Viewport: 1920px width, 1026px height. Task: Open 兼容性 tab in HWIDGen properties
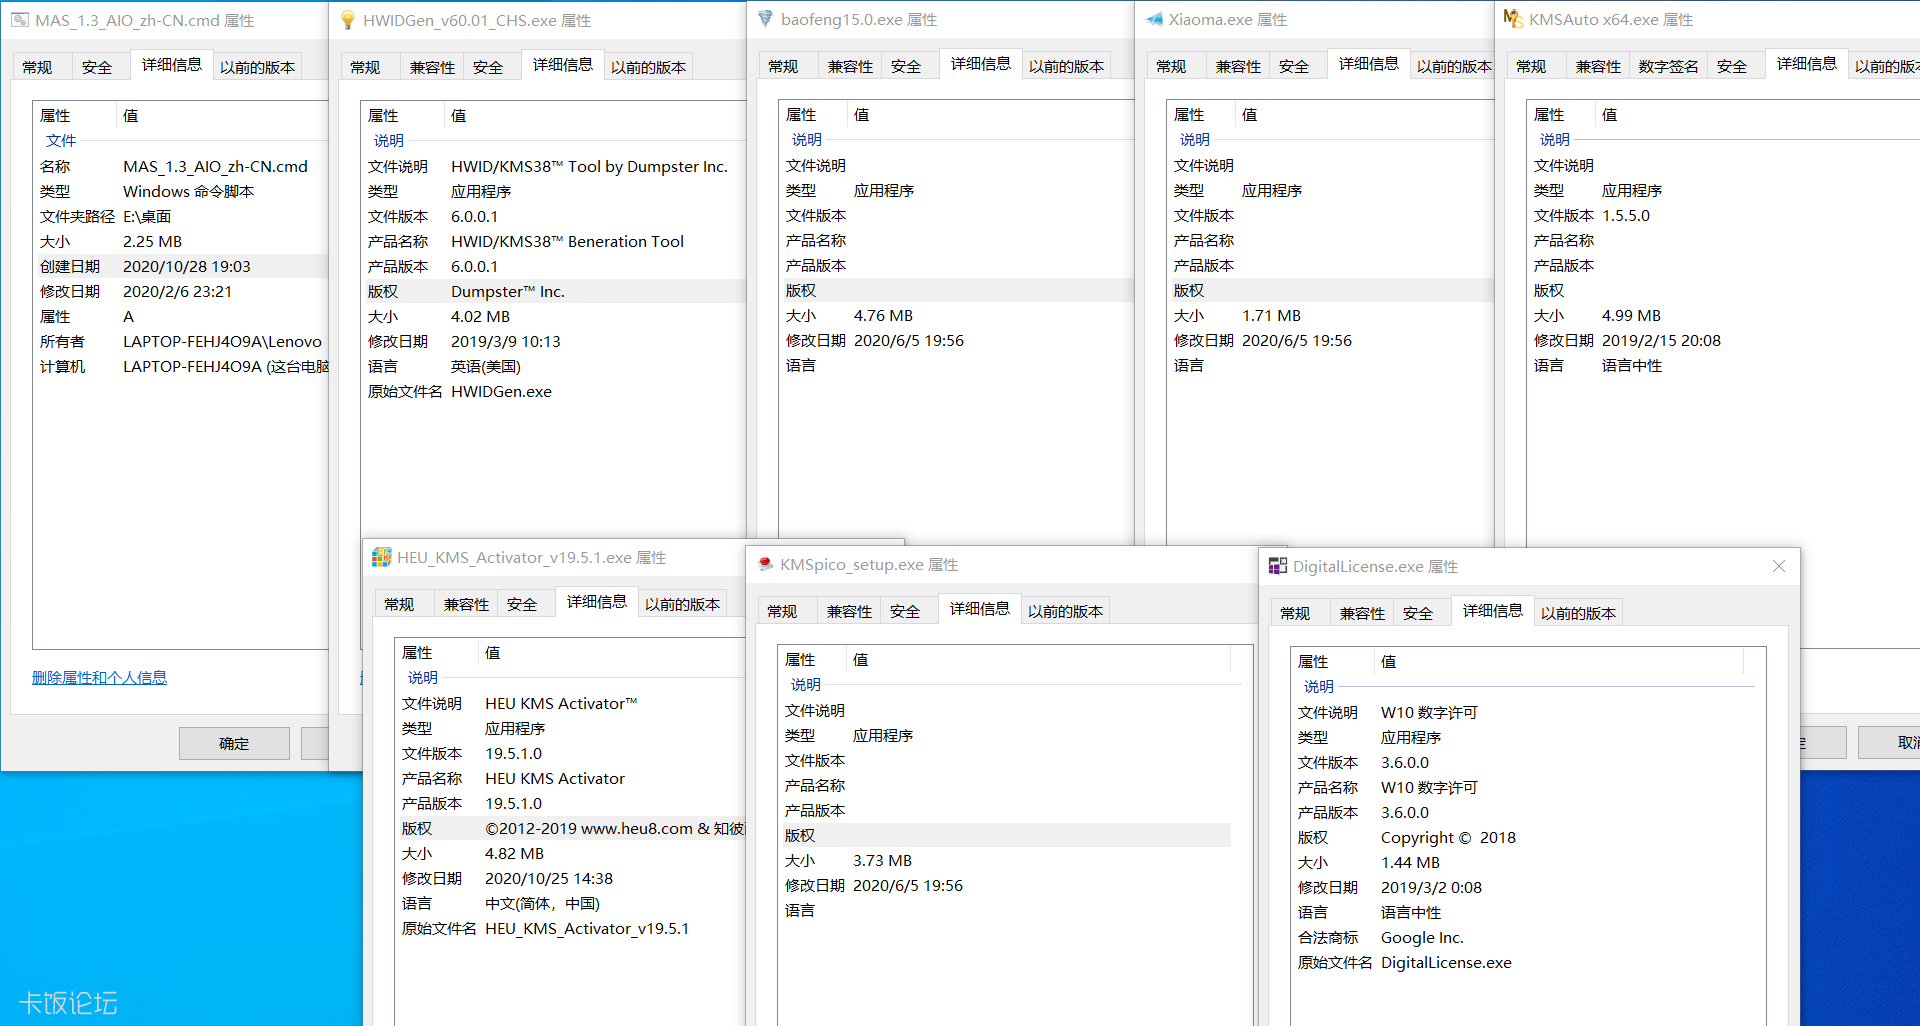432,67
